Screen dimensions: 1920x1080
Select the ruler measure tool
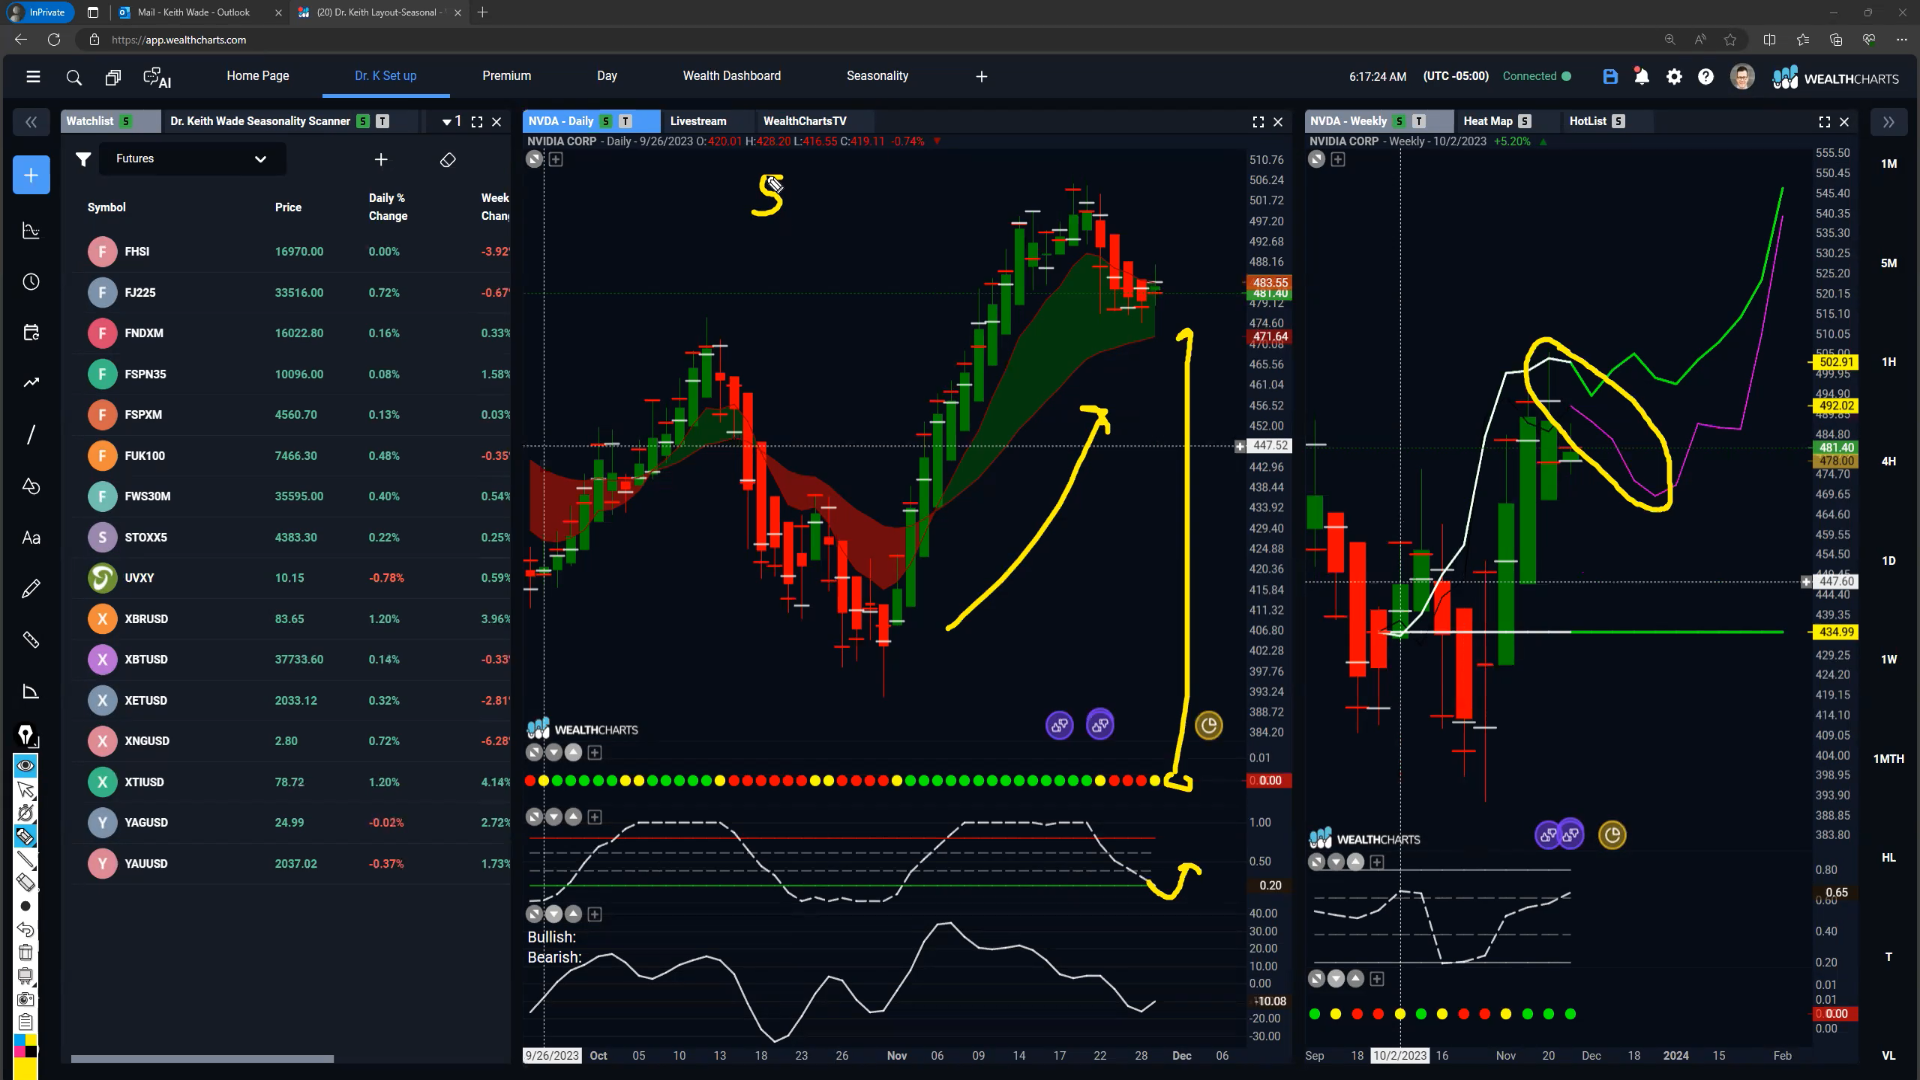click(31, 640)
